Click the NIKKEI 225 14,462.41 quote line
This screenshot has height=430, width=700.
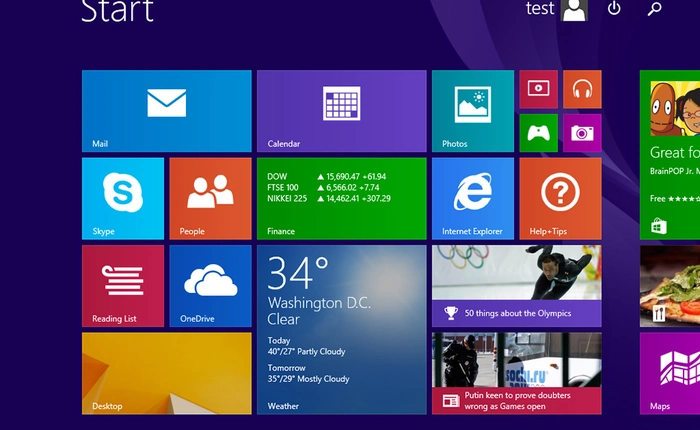(329, 198)
